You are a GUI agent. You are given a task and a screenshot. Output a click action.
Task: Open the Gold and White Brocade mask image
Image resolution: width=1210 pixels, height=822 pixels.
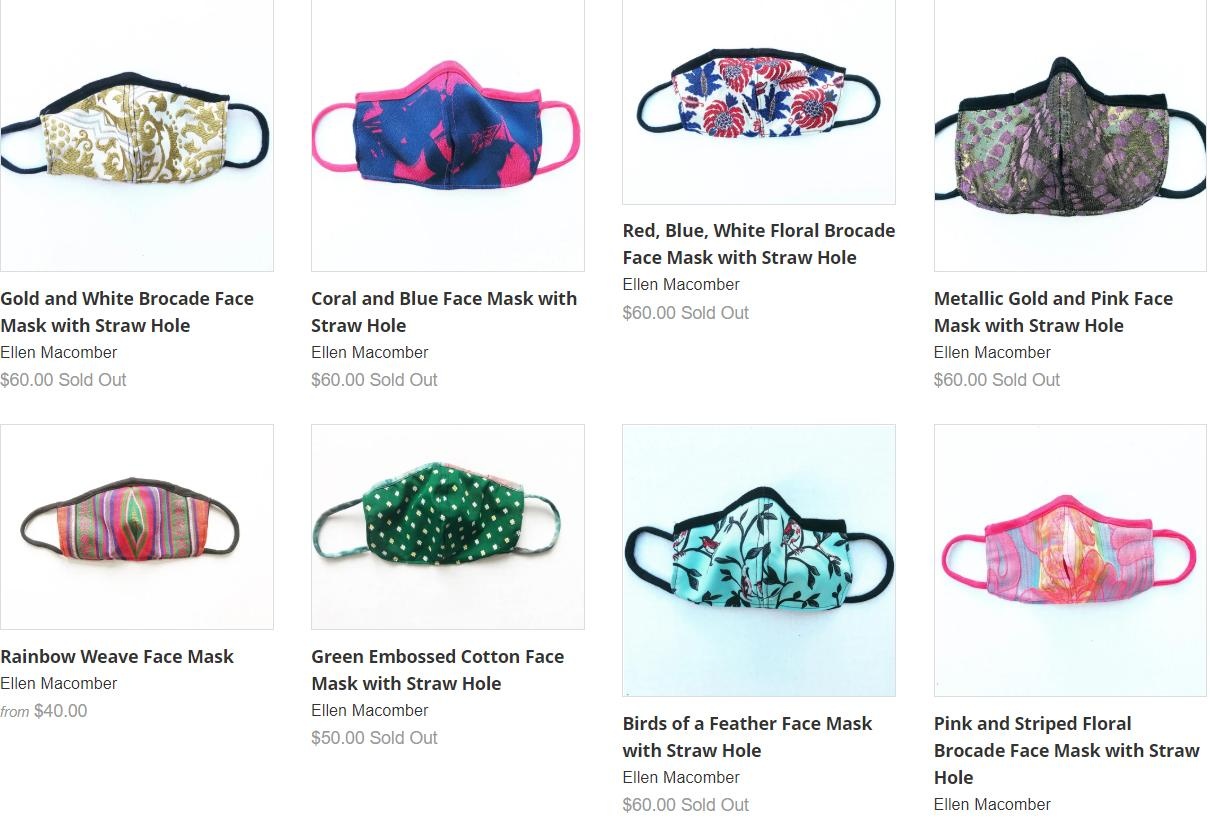[137, 135]
